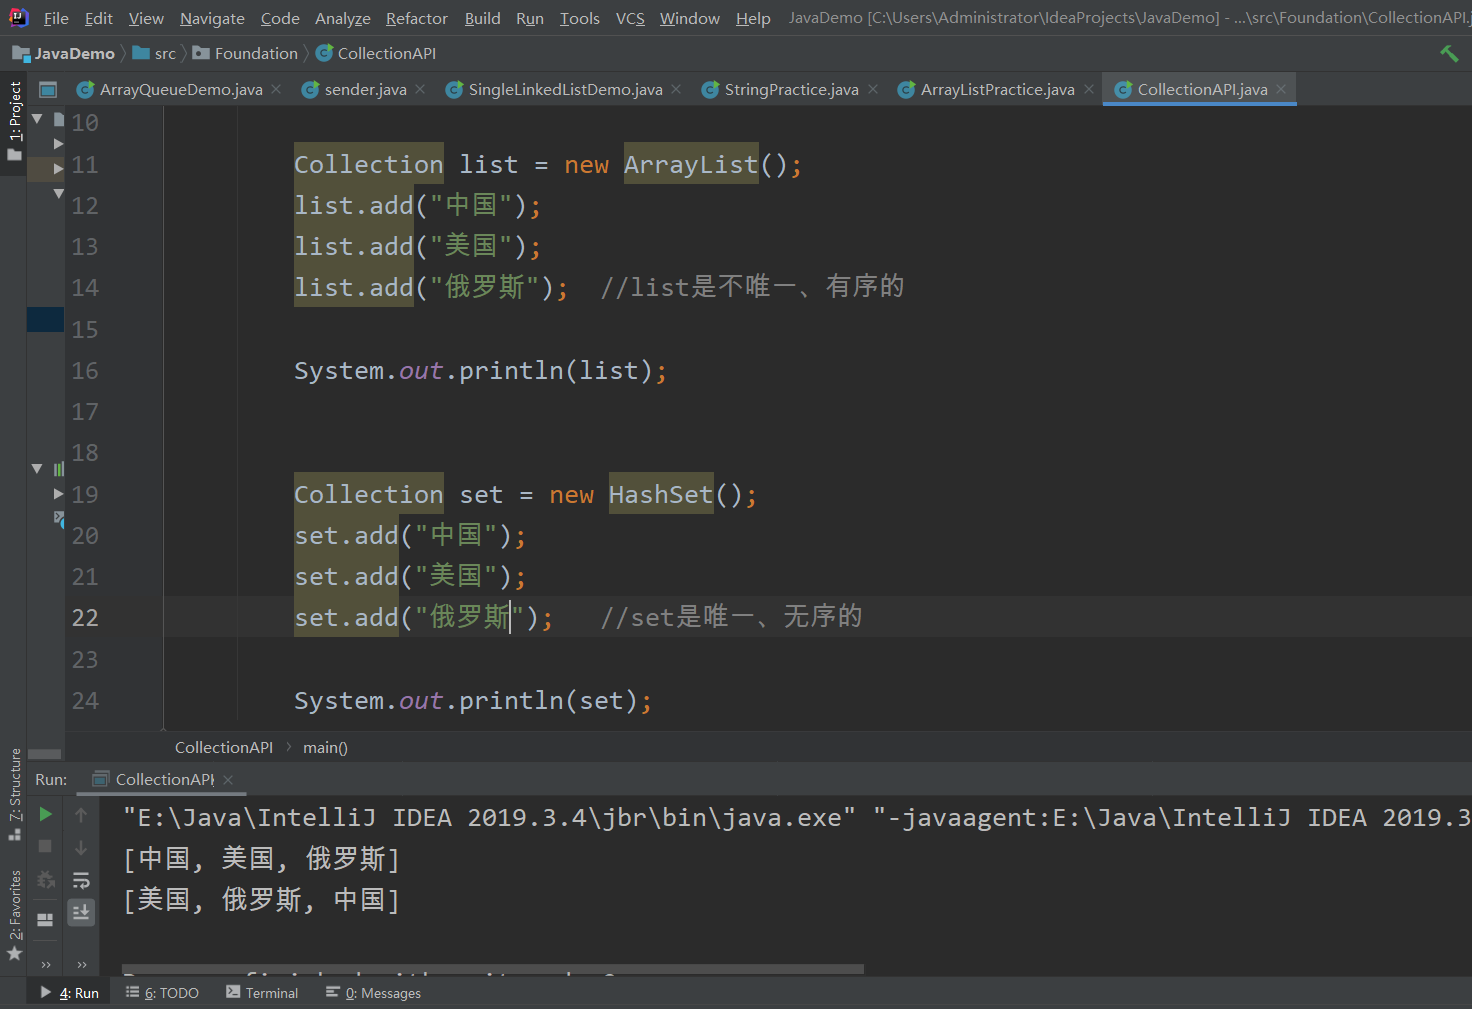
Task: Close the ArrayQueueDemo.java tab
Action: 277,89
